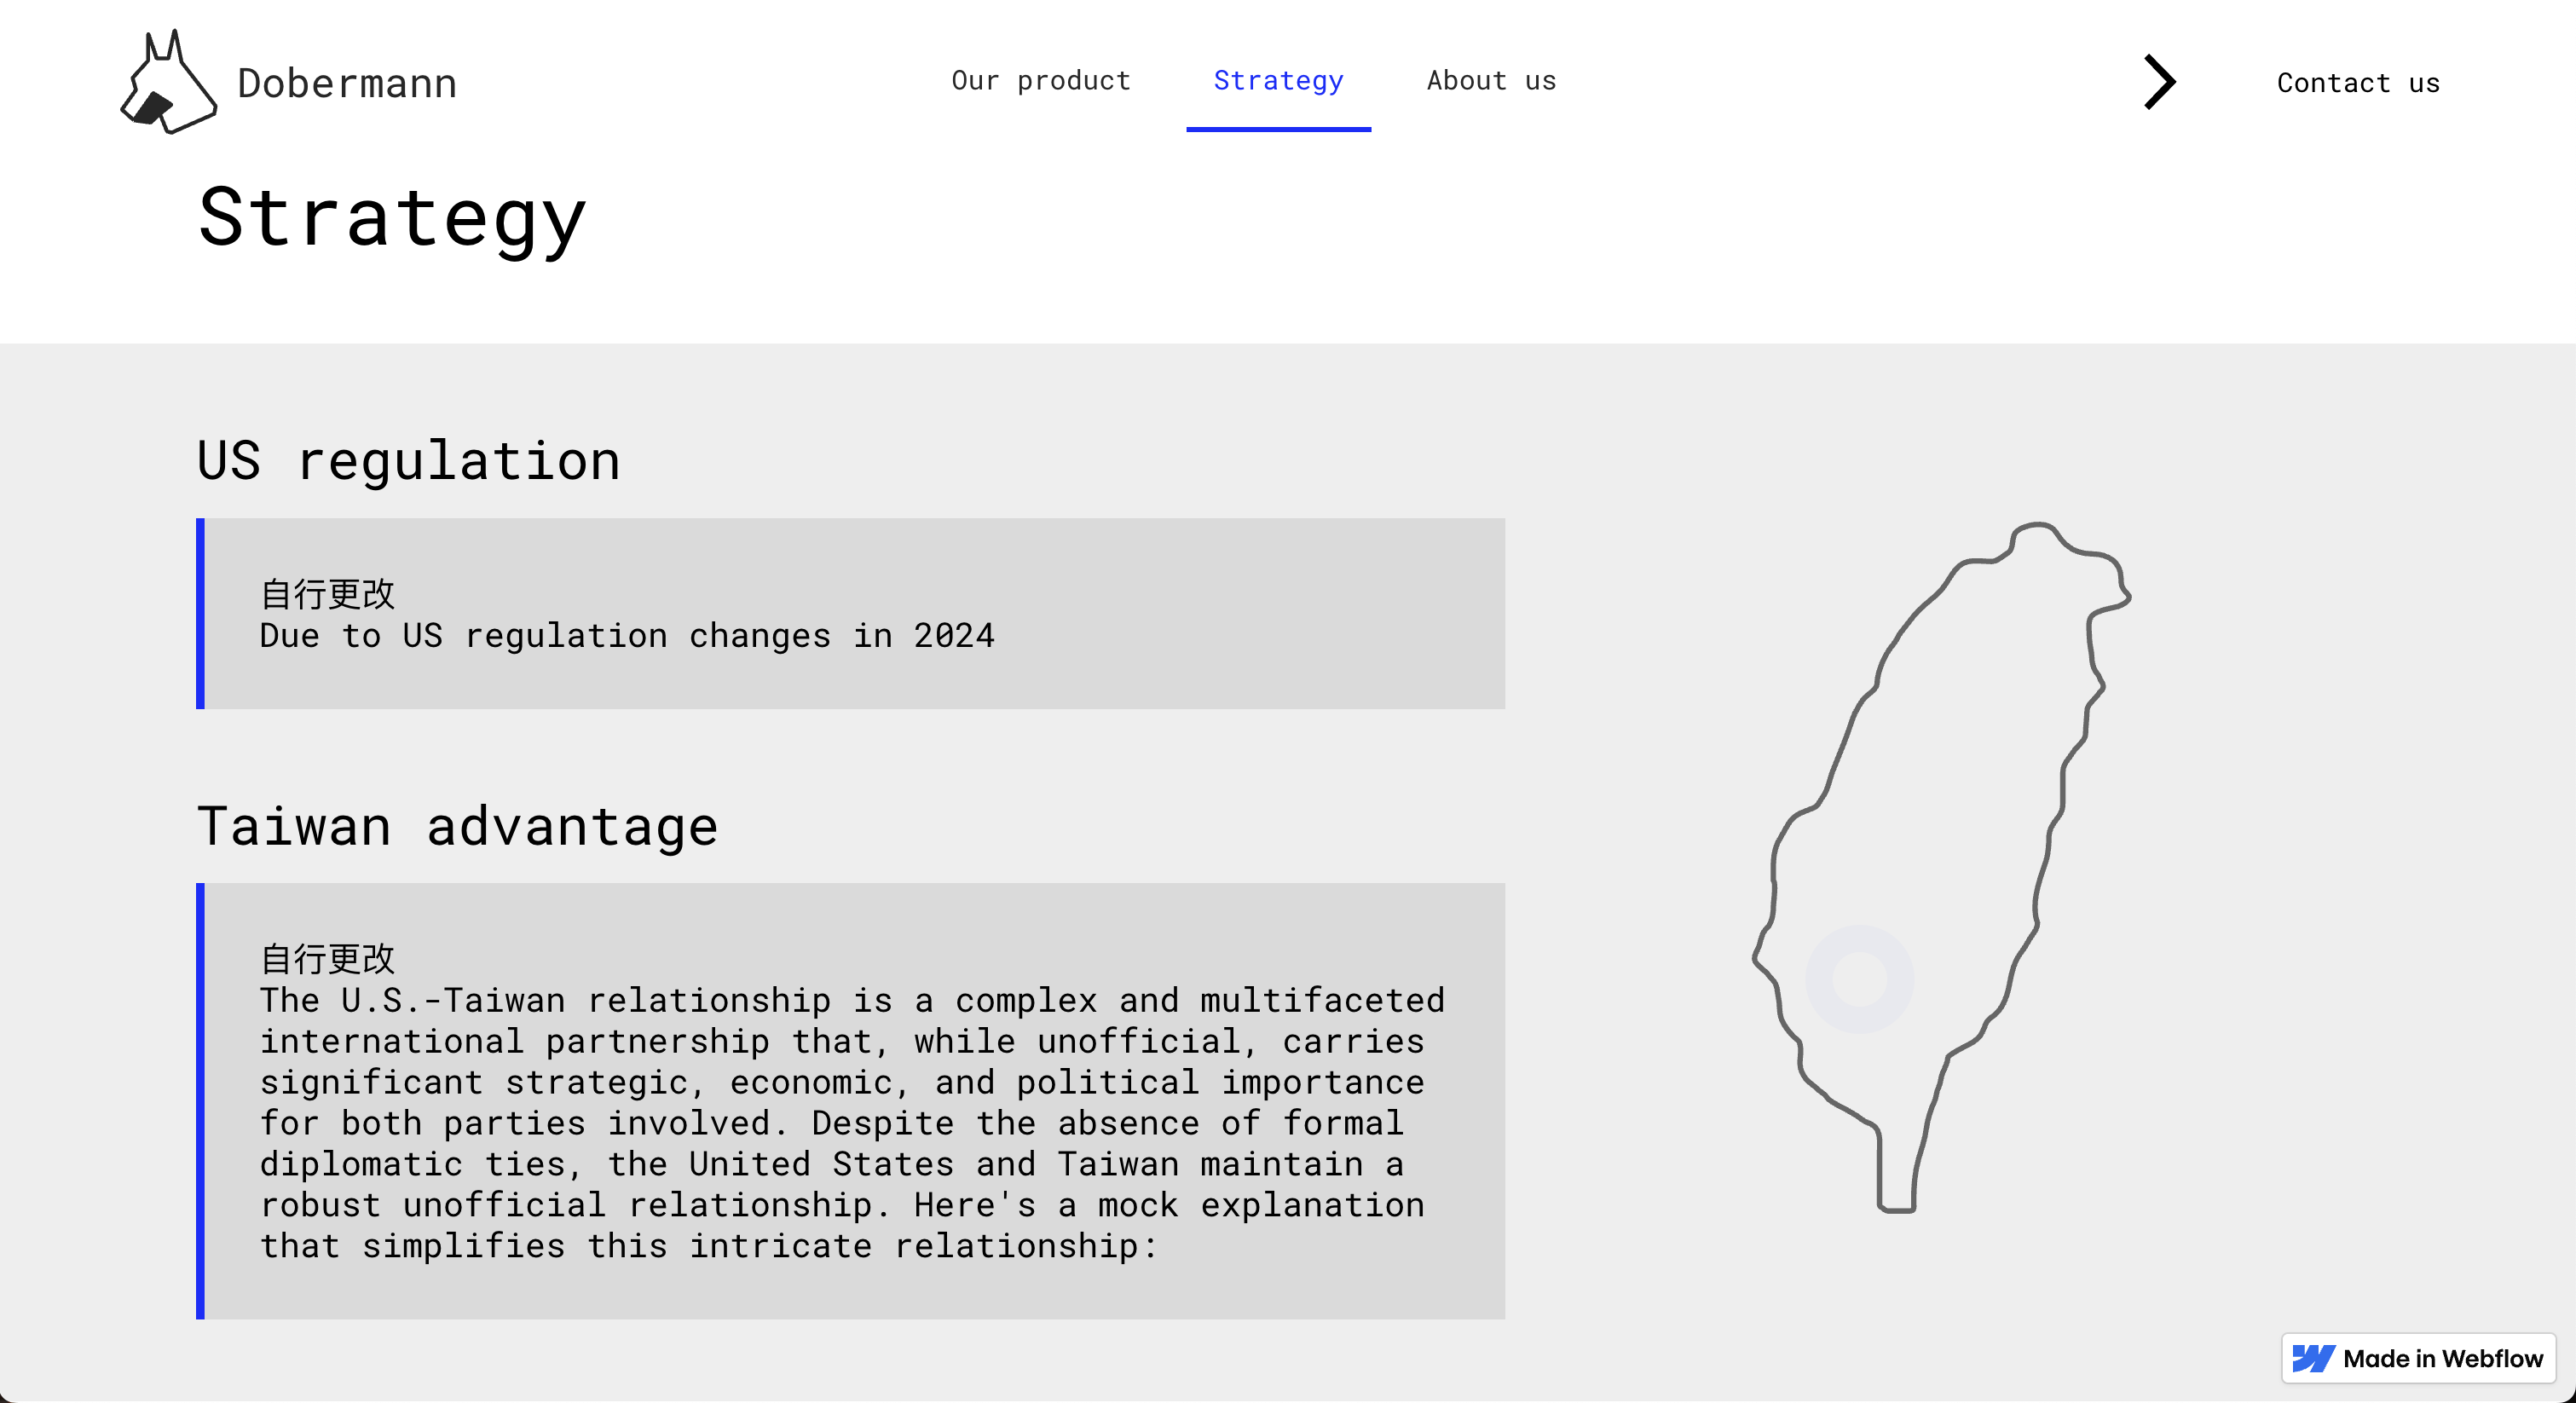Screen dimensions: 2576x1403
Task: Click Chinese label in US regulation box
Action: click(x=327, y=594)
